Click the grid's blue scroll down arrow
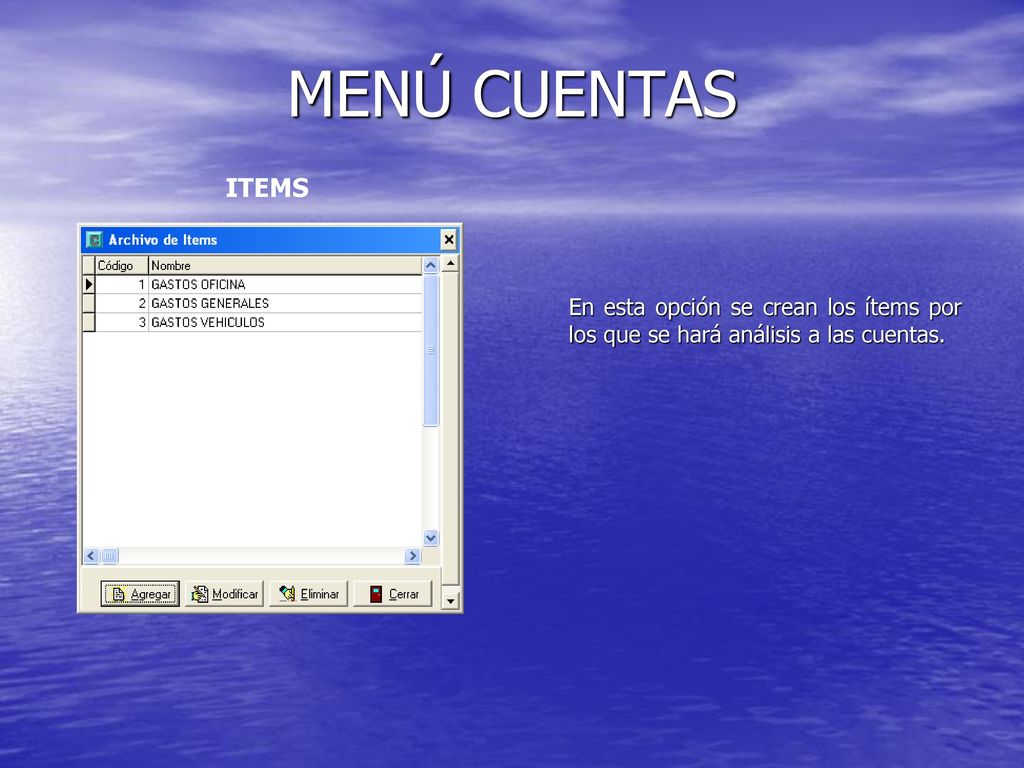Screen dimensions: 1024x768 pos(430,538)
